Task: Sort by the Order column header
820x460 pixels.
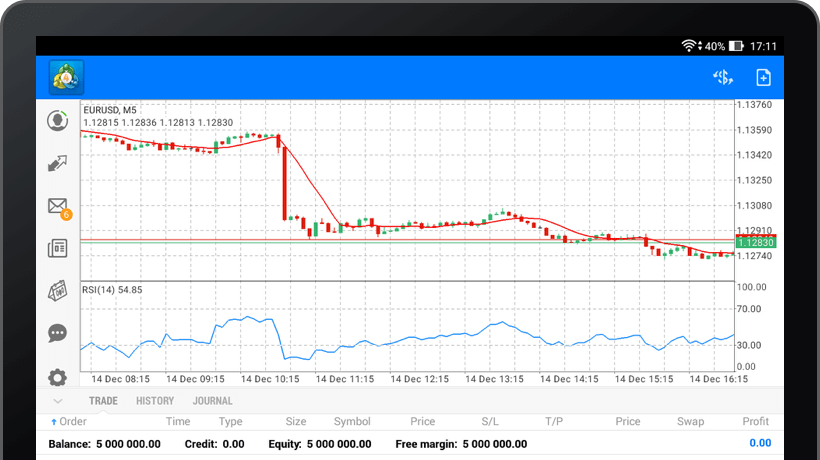Action: click(x=69, y=421)
